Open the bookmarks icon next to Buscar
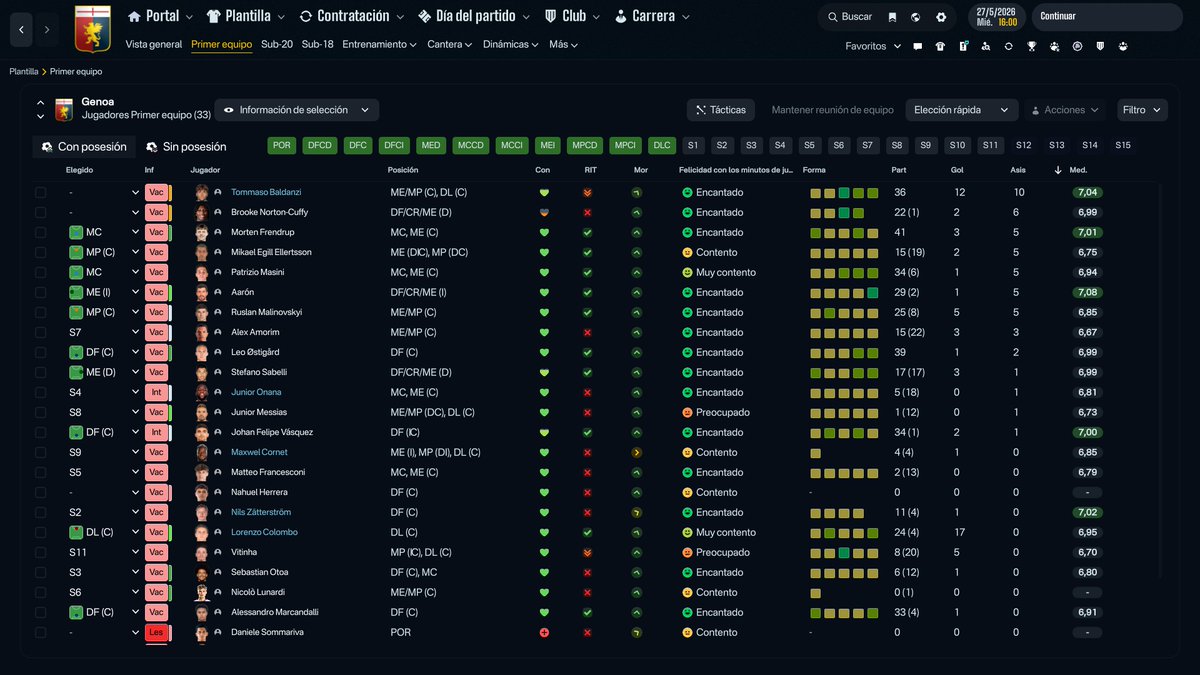Image resolution: width=1200 pixels, height=675 pixels. (892, 17)
